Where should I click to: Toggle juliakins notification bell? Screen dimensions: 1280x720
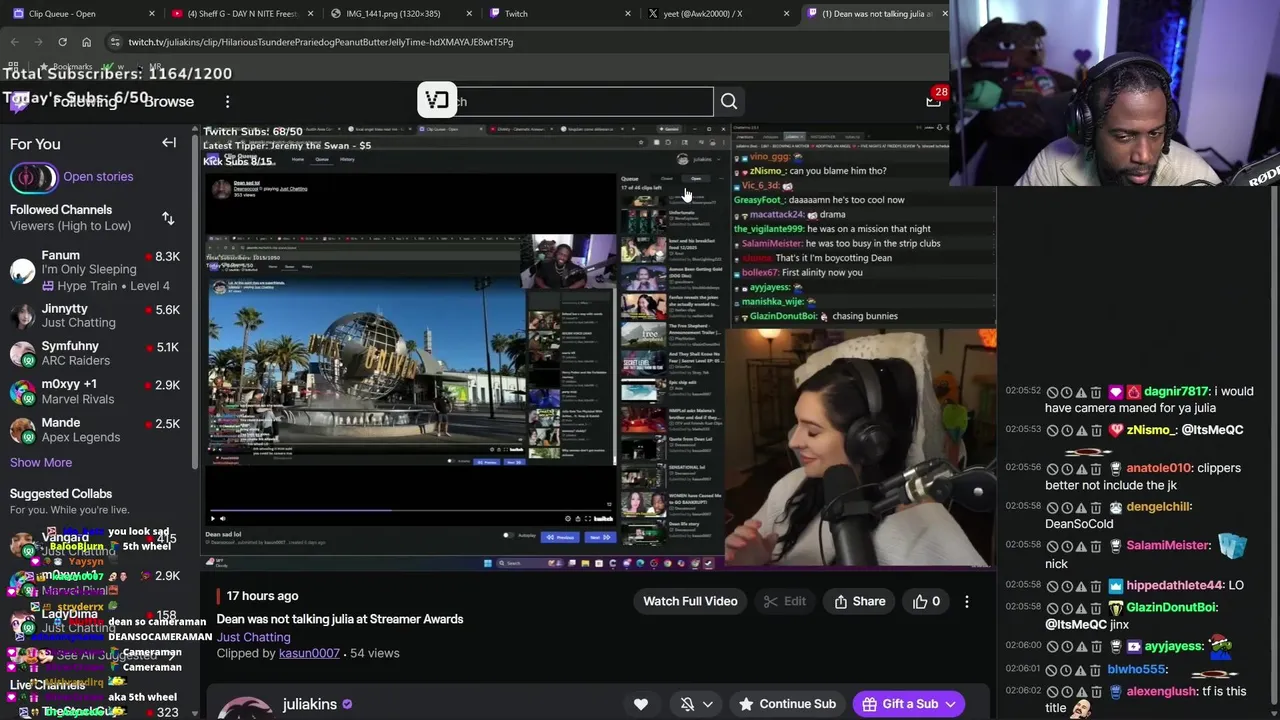click(x=688, y=704)
